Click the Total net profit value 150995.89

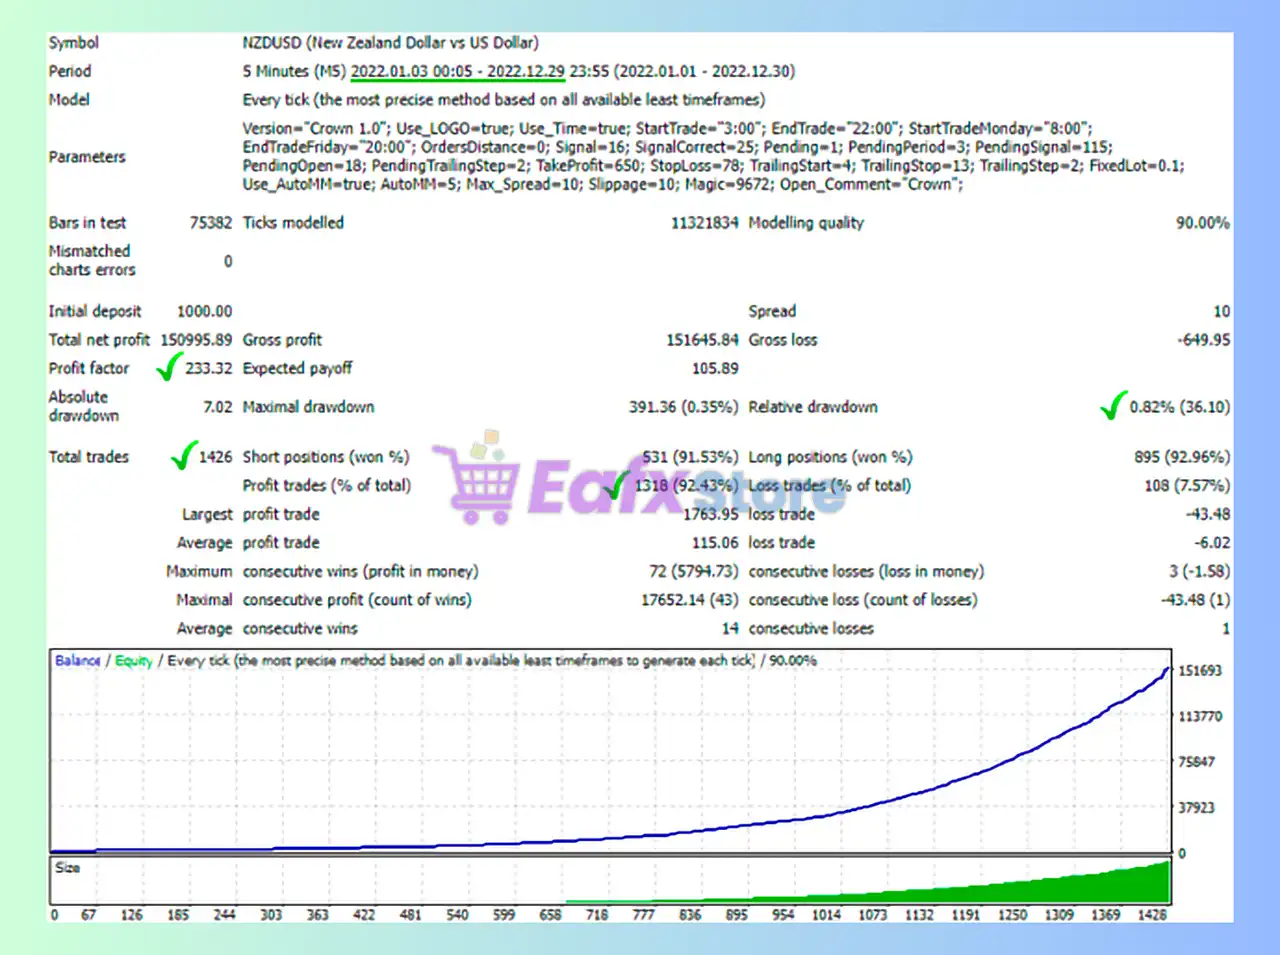(x=196, y=340)
